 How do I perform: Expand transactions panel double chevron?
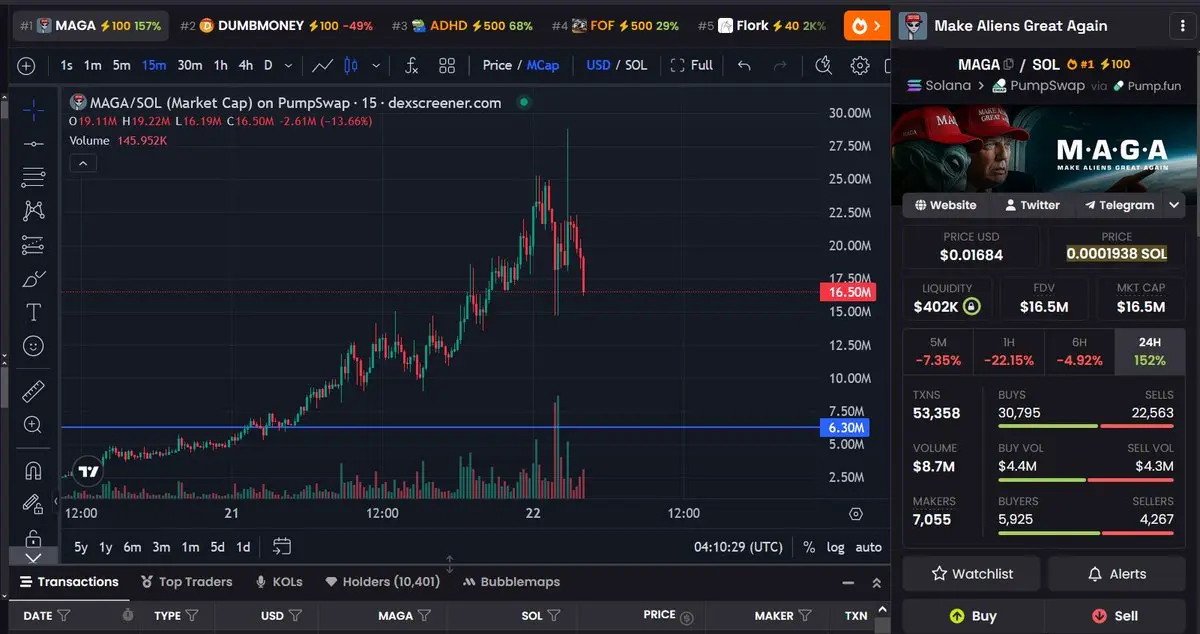pos(876,583)
